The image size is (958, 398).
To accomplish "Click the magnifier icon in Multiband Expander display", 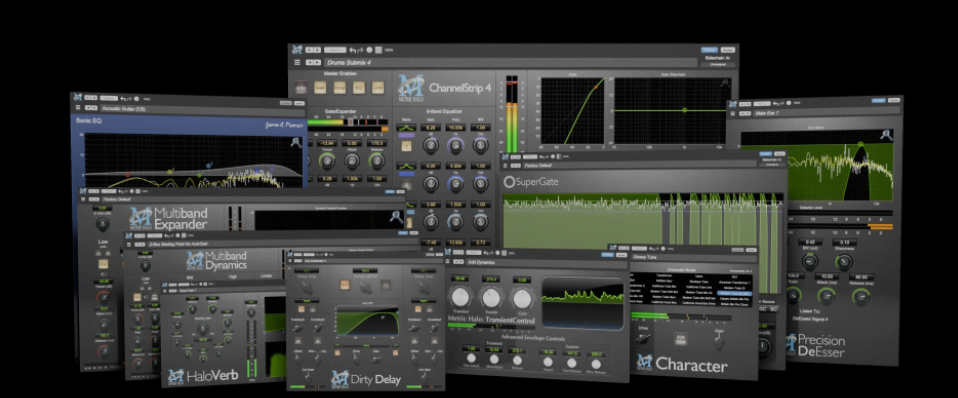I will pyautogui.click(x=397, y=216).
